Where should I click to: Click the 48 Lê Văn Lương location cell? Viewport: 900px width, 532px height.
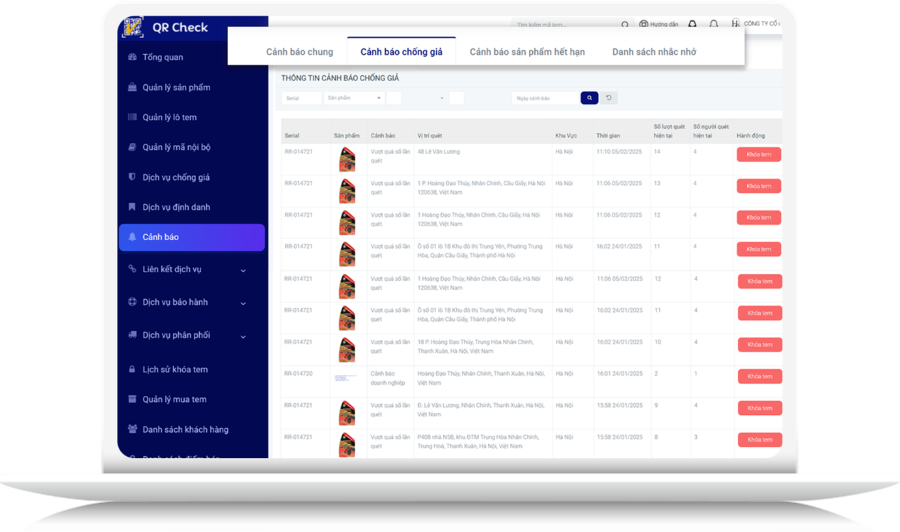click(439, 152)
